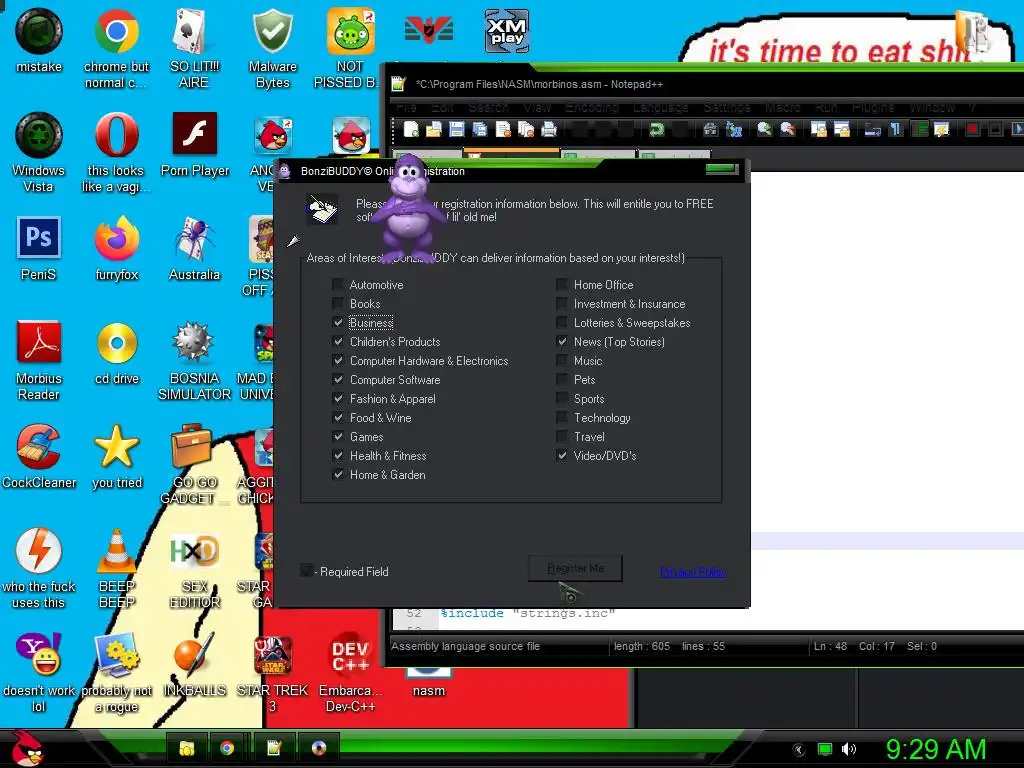Check the Automotive interest checkbox
1024x768 pixels.
[338, 285]
